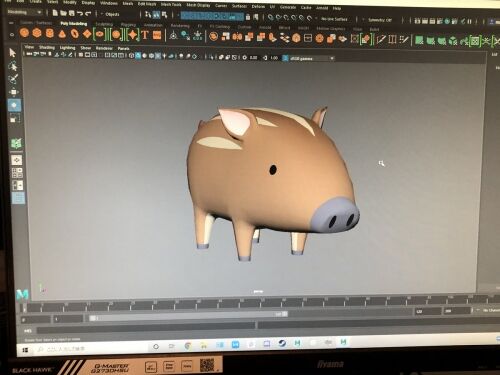Select the Lasso tool in toolbox
500x375 pixels.
tap(13, 66)
